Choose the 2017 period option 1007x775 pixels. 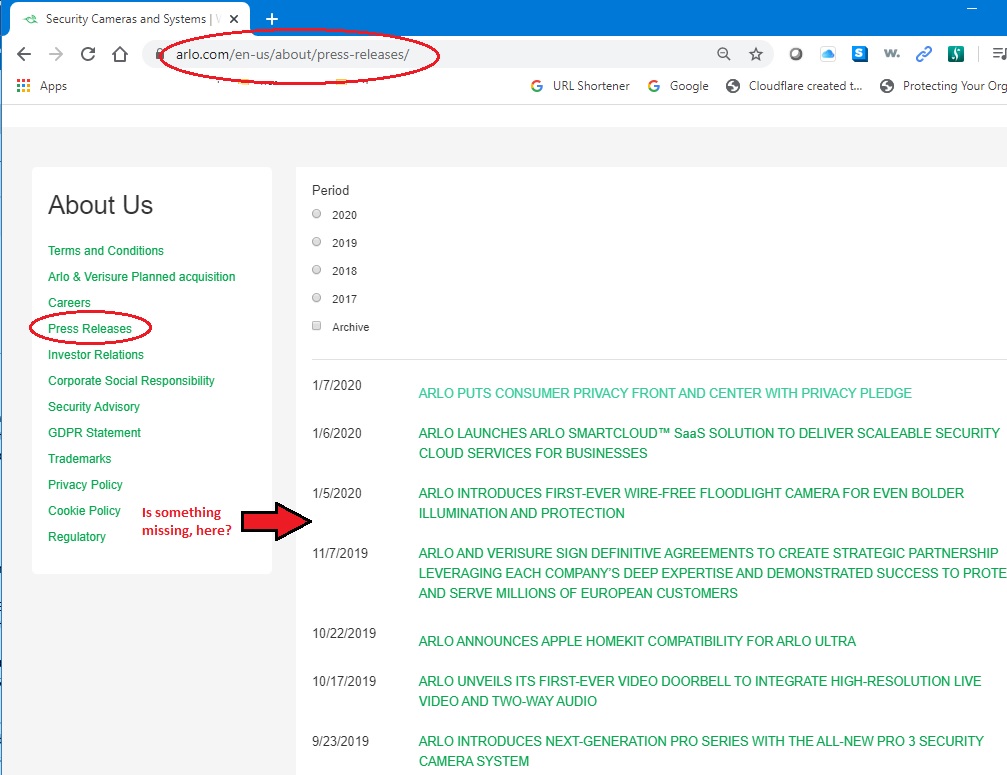coord(317,298)
